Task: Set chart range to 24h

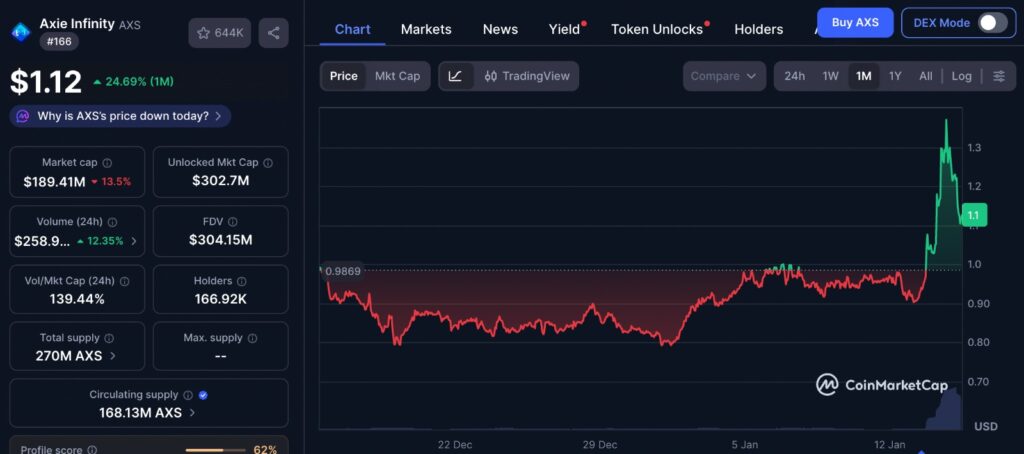Action: (794, 76)
